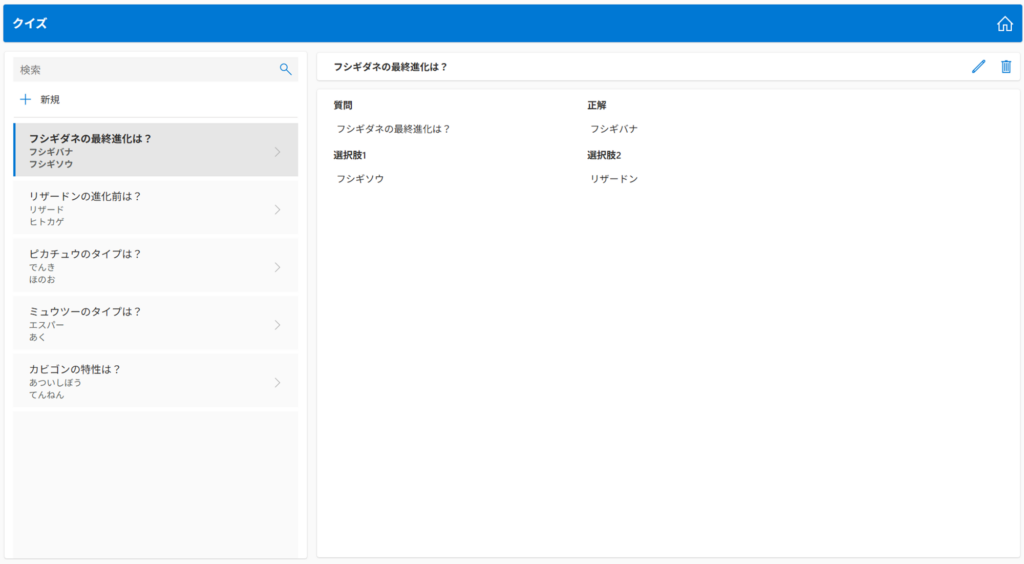Select list item カビゴンの特性は？

pyautogui.click(x=155, y=381)
